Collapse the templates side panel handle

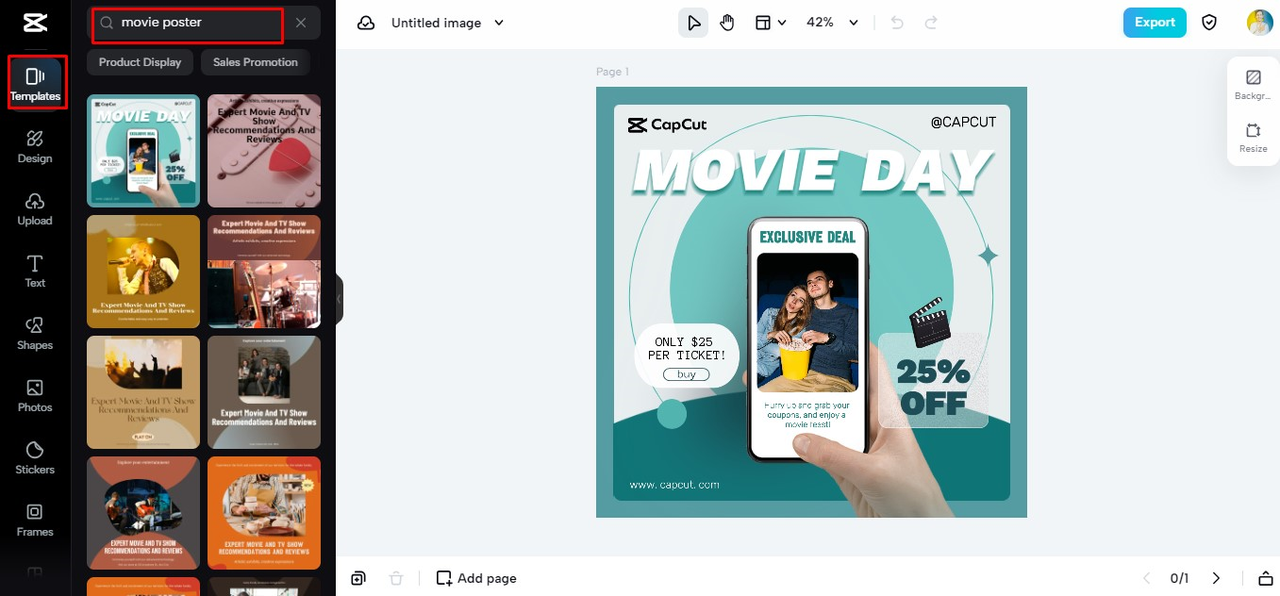tap(339, 299)
